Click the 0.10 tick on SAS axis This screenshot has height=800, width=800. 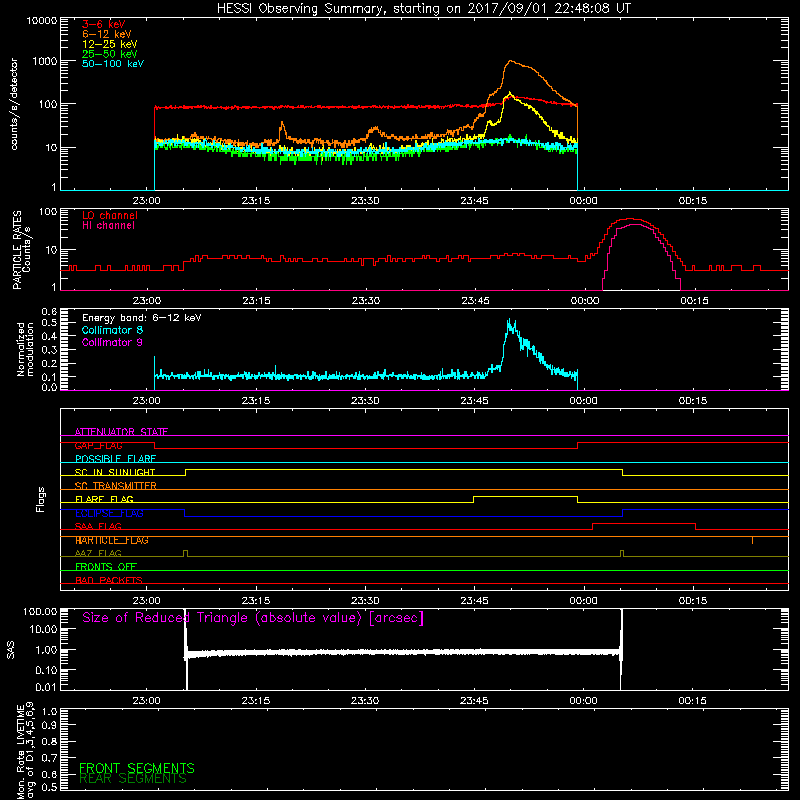46,670
